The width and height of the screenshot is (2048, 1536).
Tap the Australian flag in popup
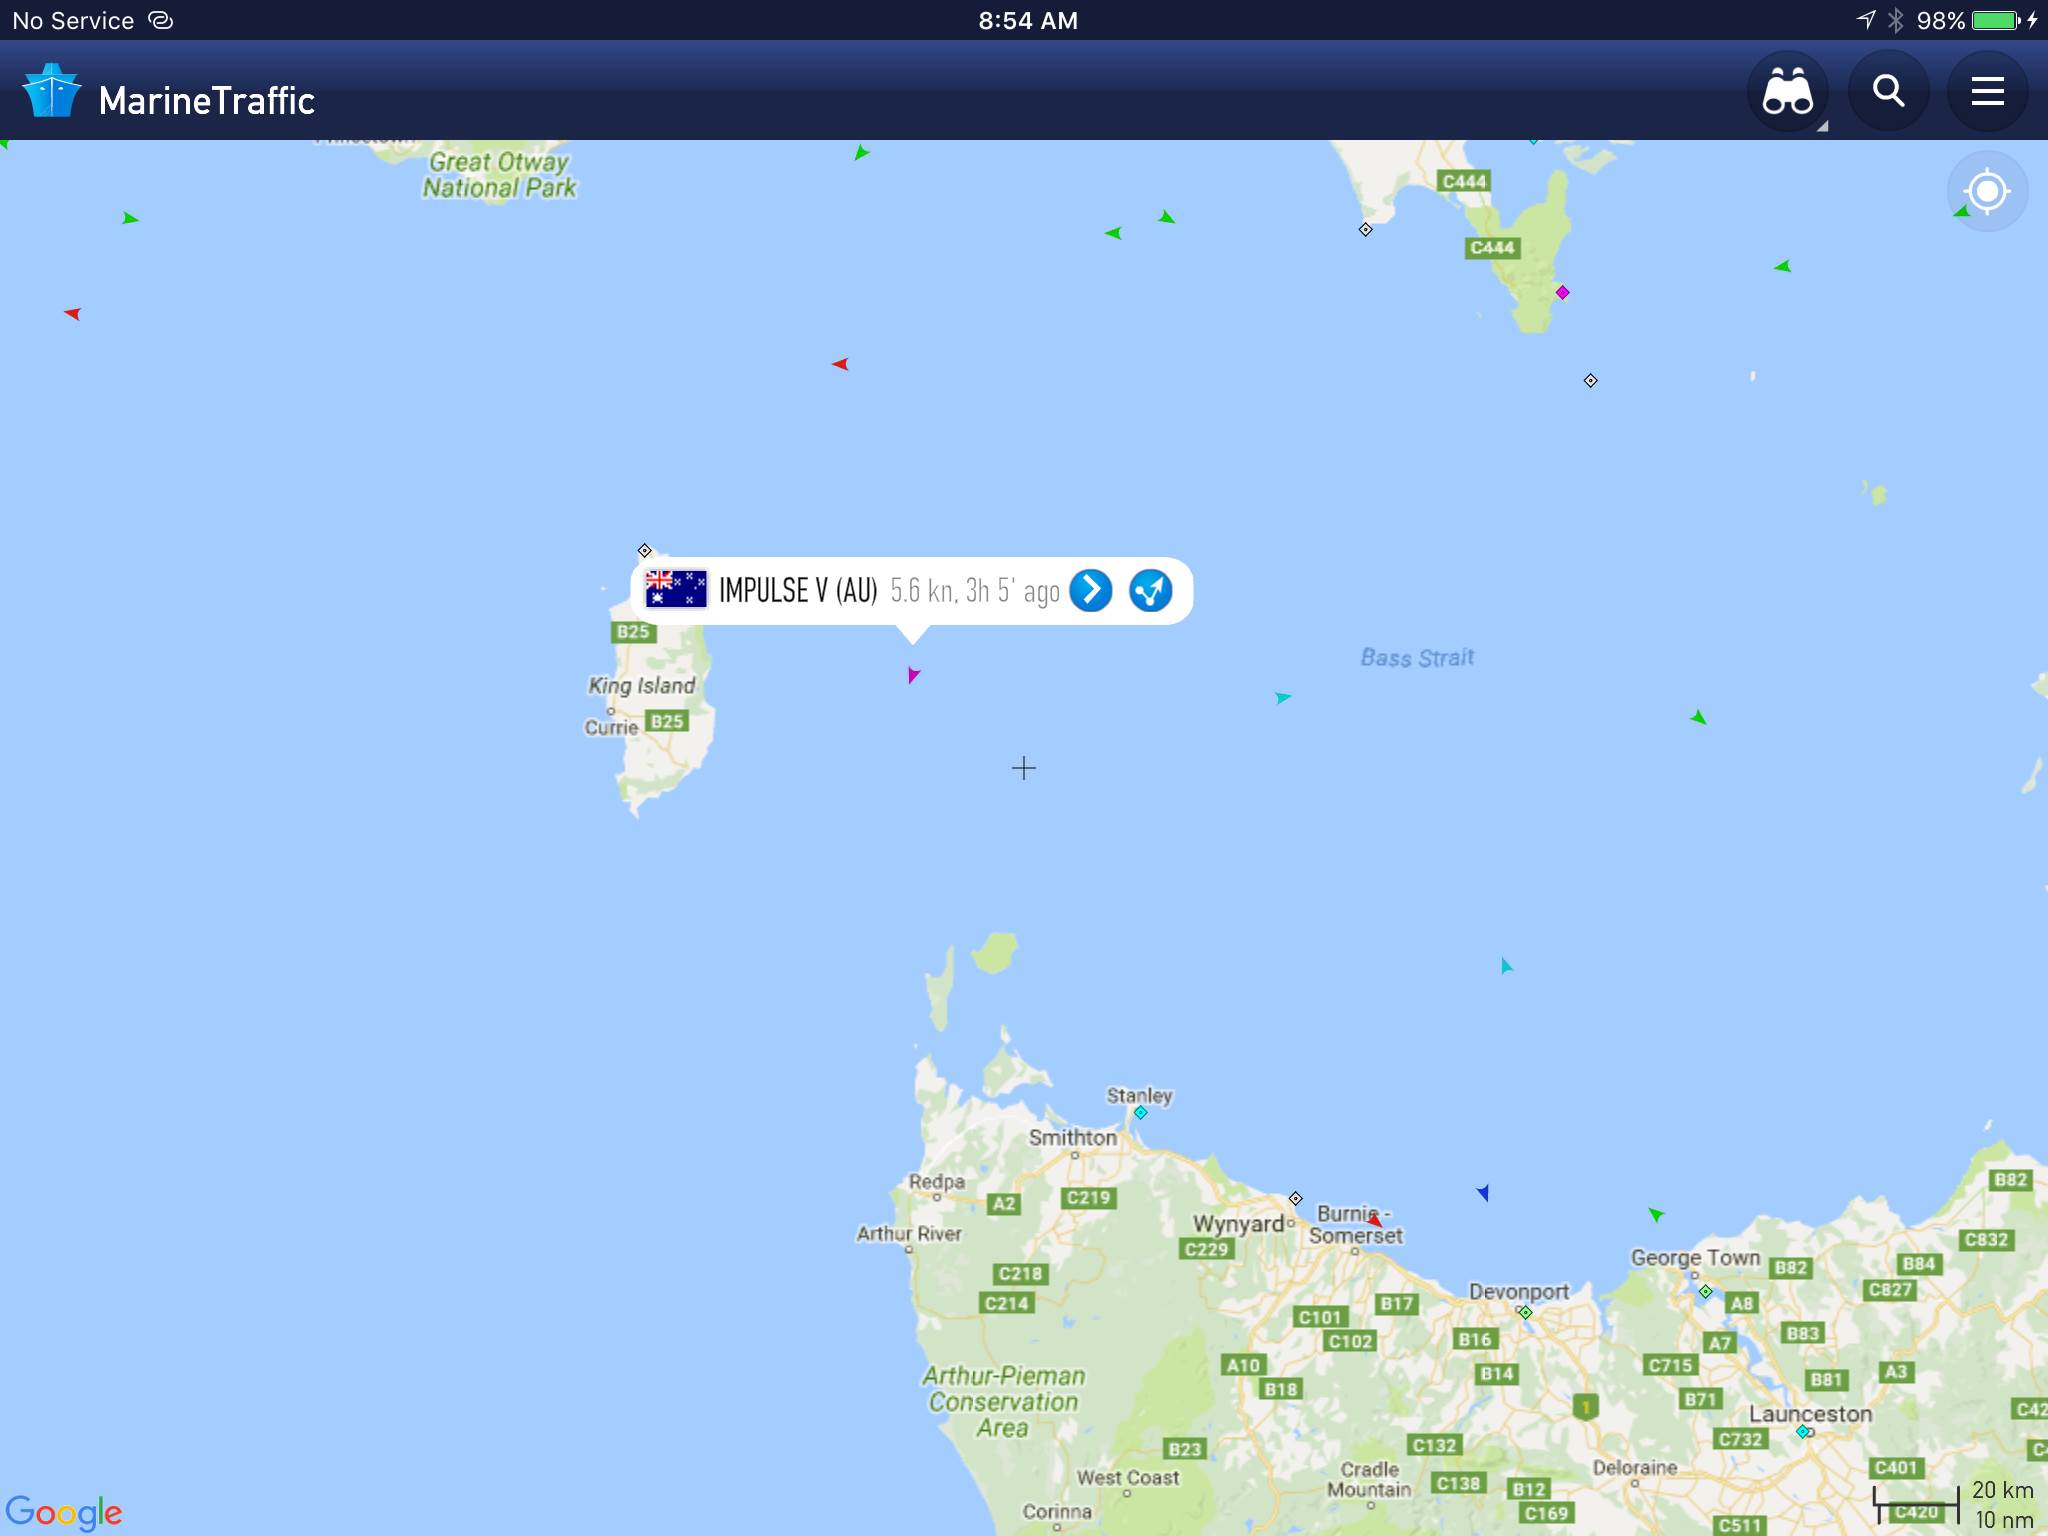tap(675, 589)
